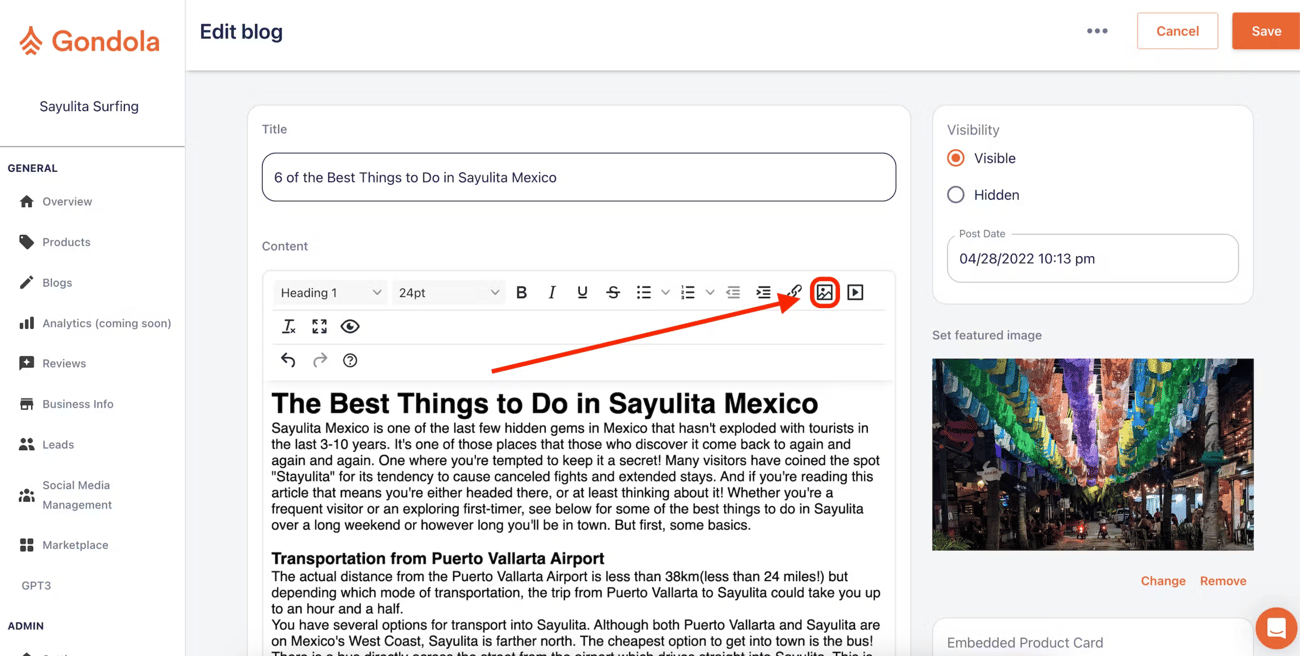Open Blogs in the sidebar

point(57,282)
